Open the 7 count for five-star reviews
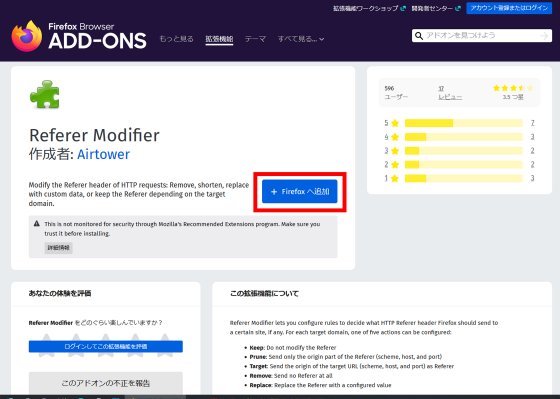 (532, 123)
